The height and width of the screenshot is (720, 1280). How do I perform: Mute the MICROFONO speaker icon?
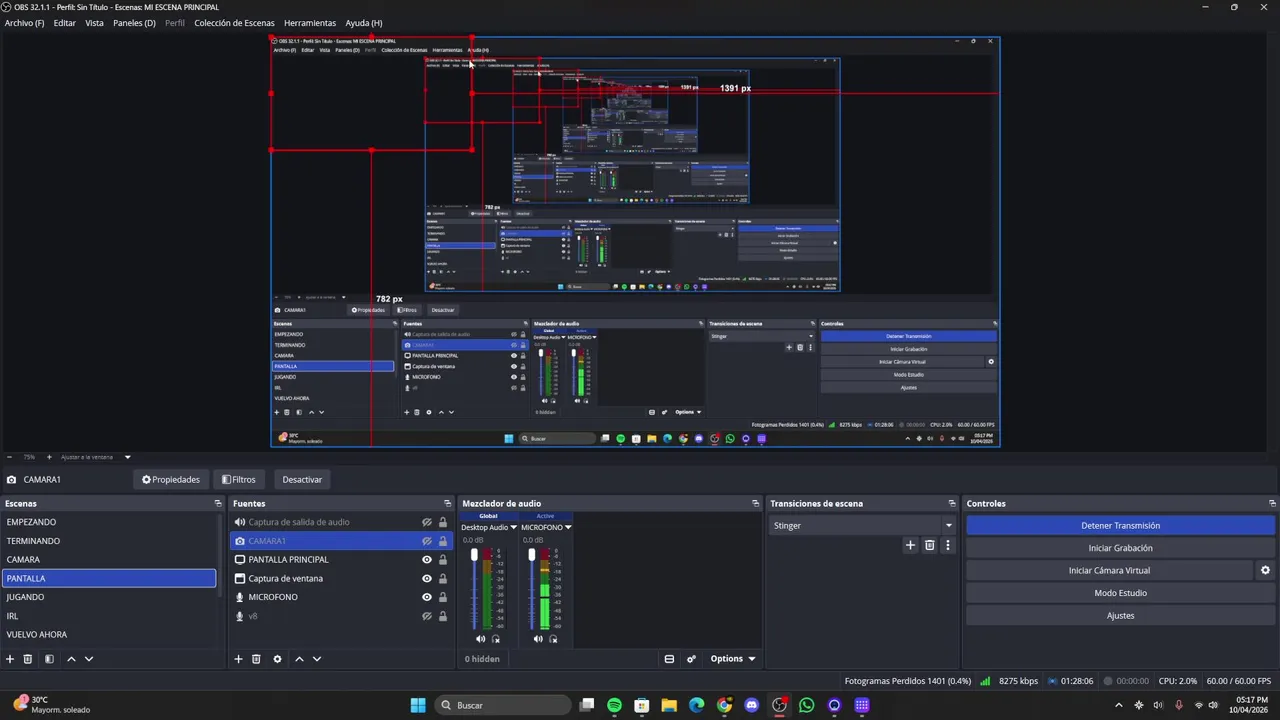538,639
